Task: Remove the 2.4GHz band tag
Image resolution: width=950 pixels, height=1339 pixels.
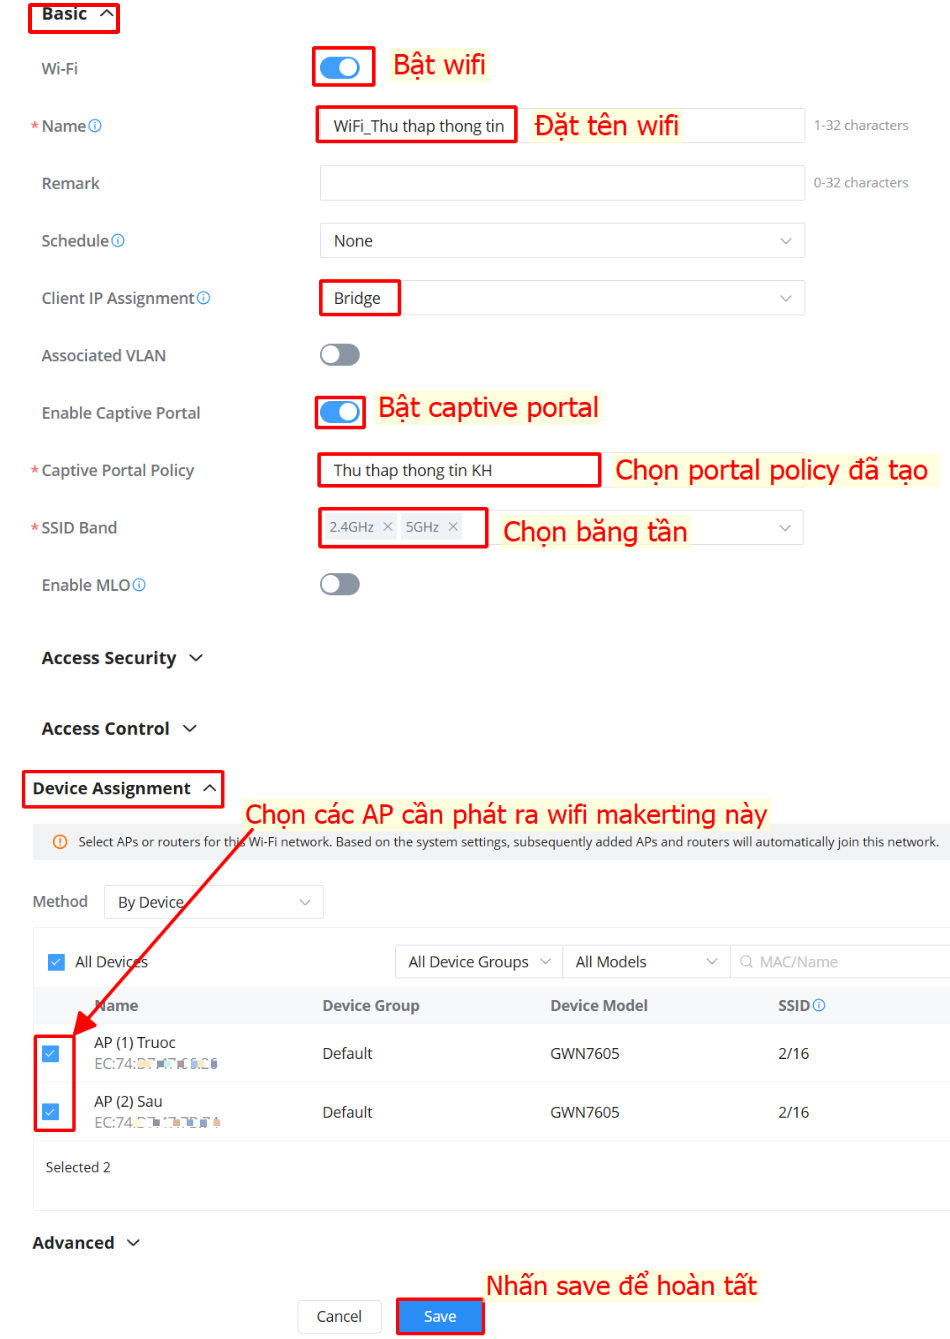Action: (x=388, y=527)
